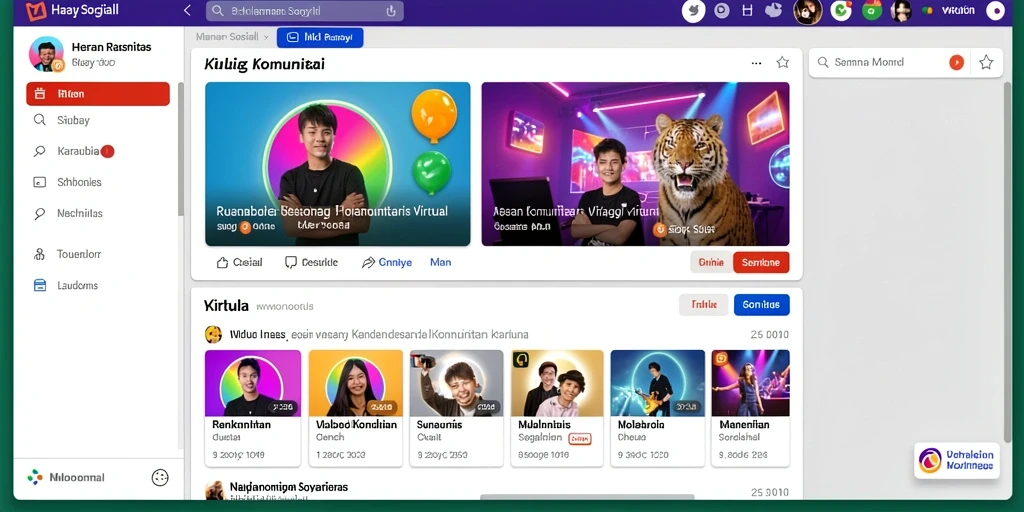Click the bird icon in top bar
1024x512 pixels.
[x=694, y=11]
